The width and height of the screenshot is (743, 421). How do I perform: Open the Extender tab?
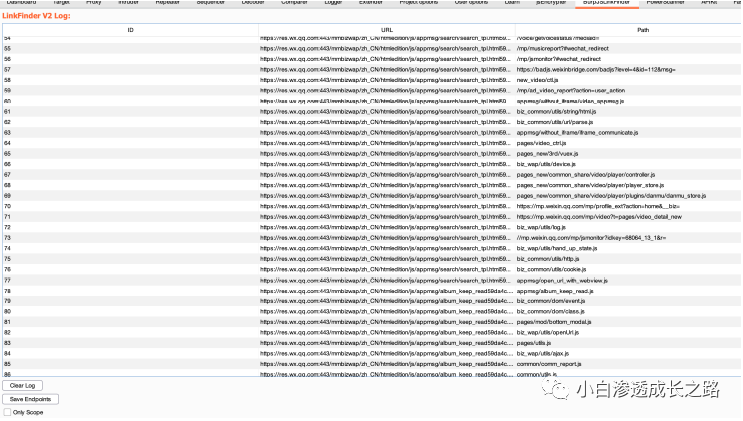(371, 2)
